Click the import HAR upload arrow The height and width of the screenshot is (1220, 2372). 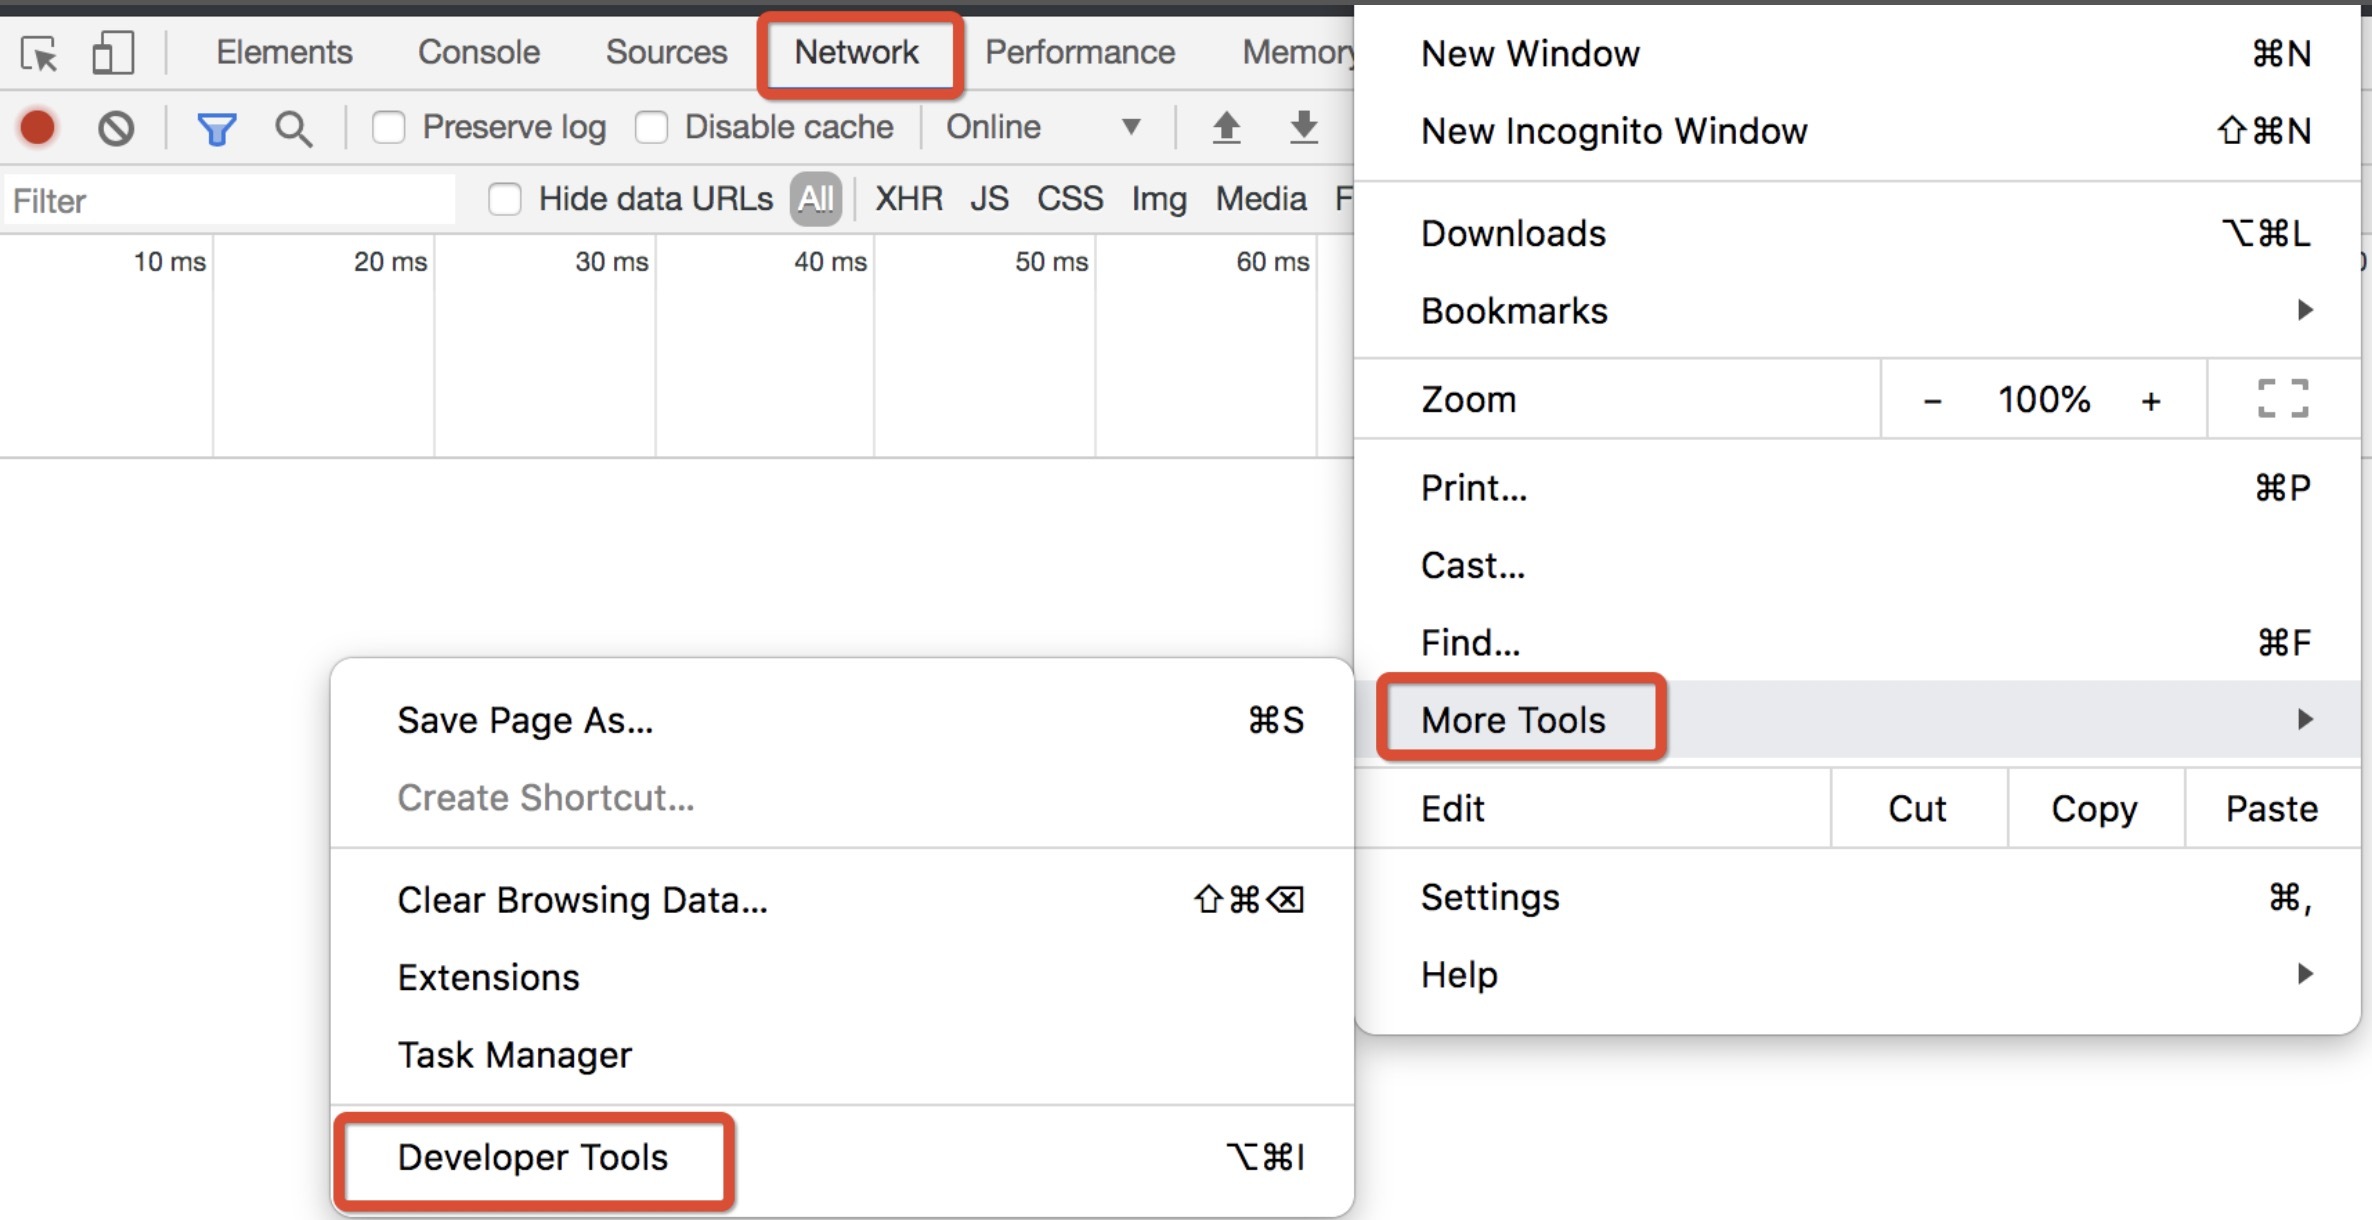coord(1226,127)
